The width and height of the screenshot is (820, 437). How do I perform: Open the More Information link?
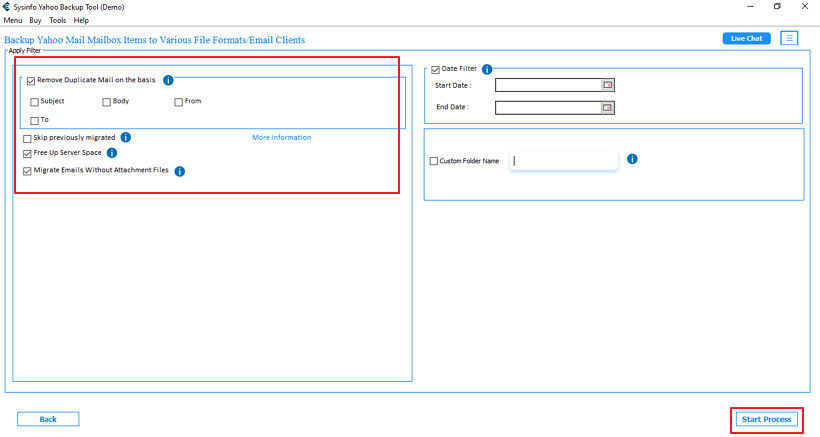pos(281,137)
